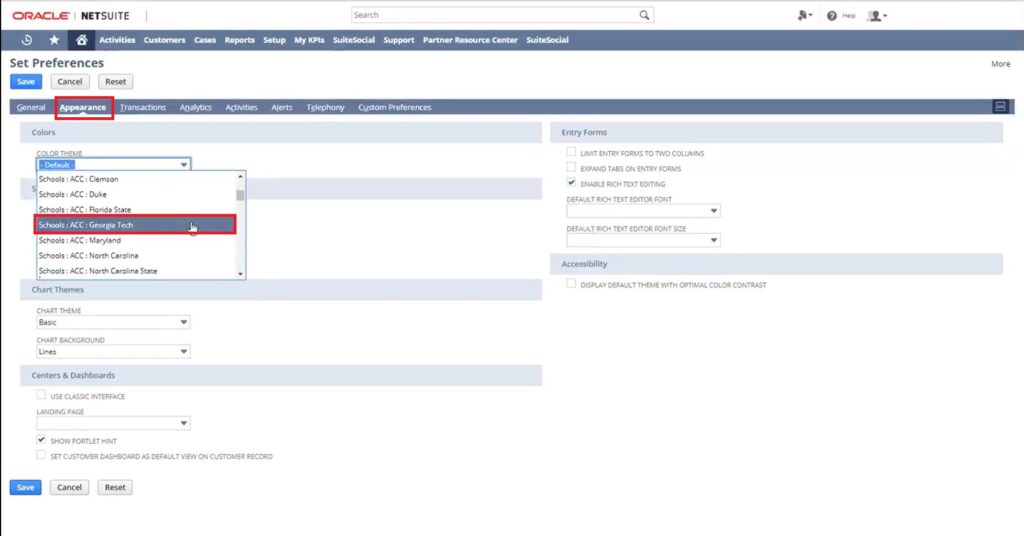Switch to the Activities subtab

pyautogui.click(x=241, y=107)
